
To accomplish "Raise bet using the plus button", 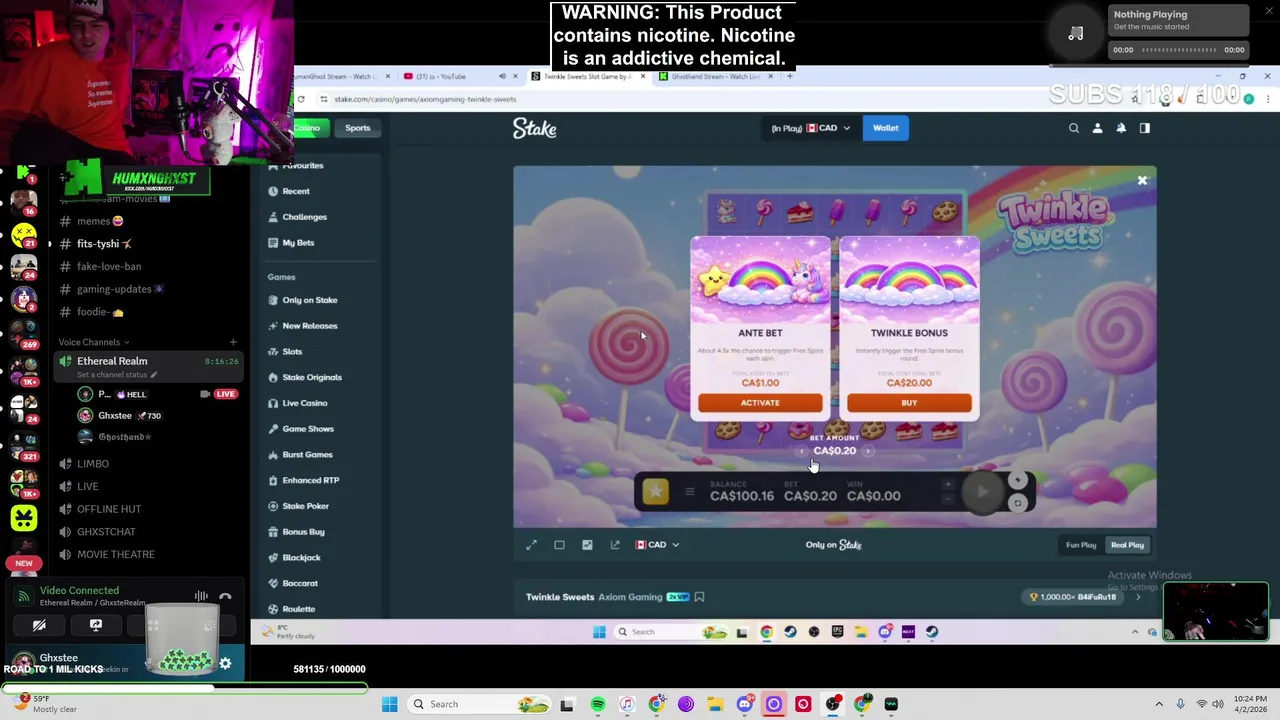I will (x=947, y=485).
